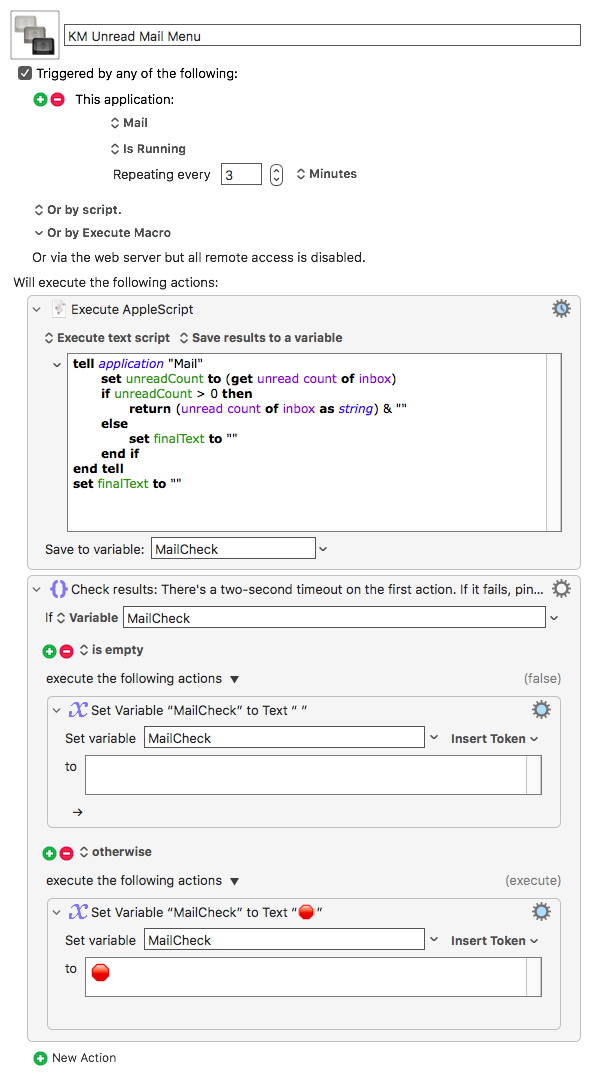Open the Execute AppleScript gear menu
Screen dimensions: 591x1076
561,309
